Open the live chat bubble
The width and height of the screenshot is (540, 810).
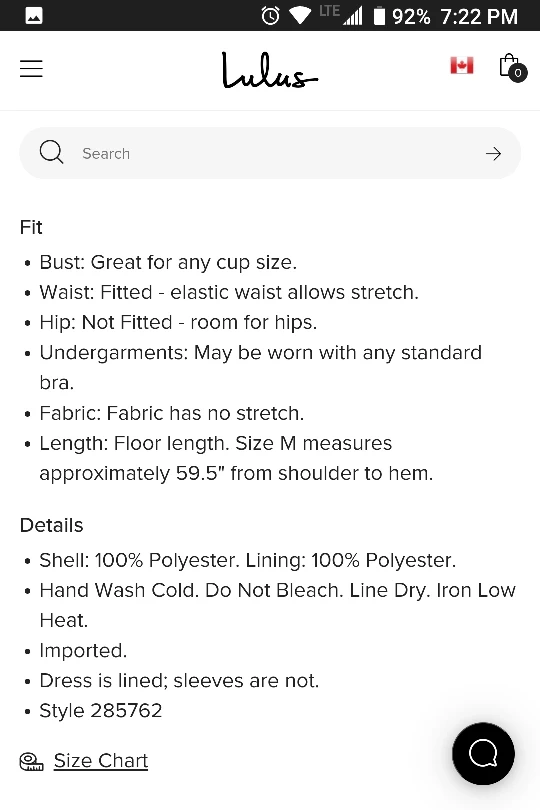pos(483,753)
